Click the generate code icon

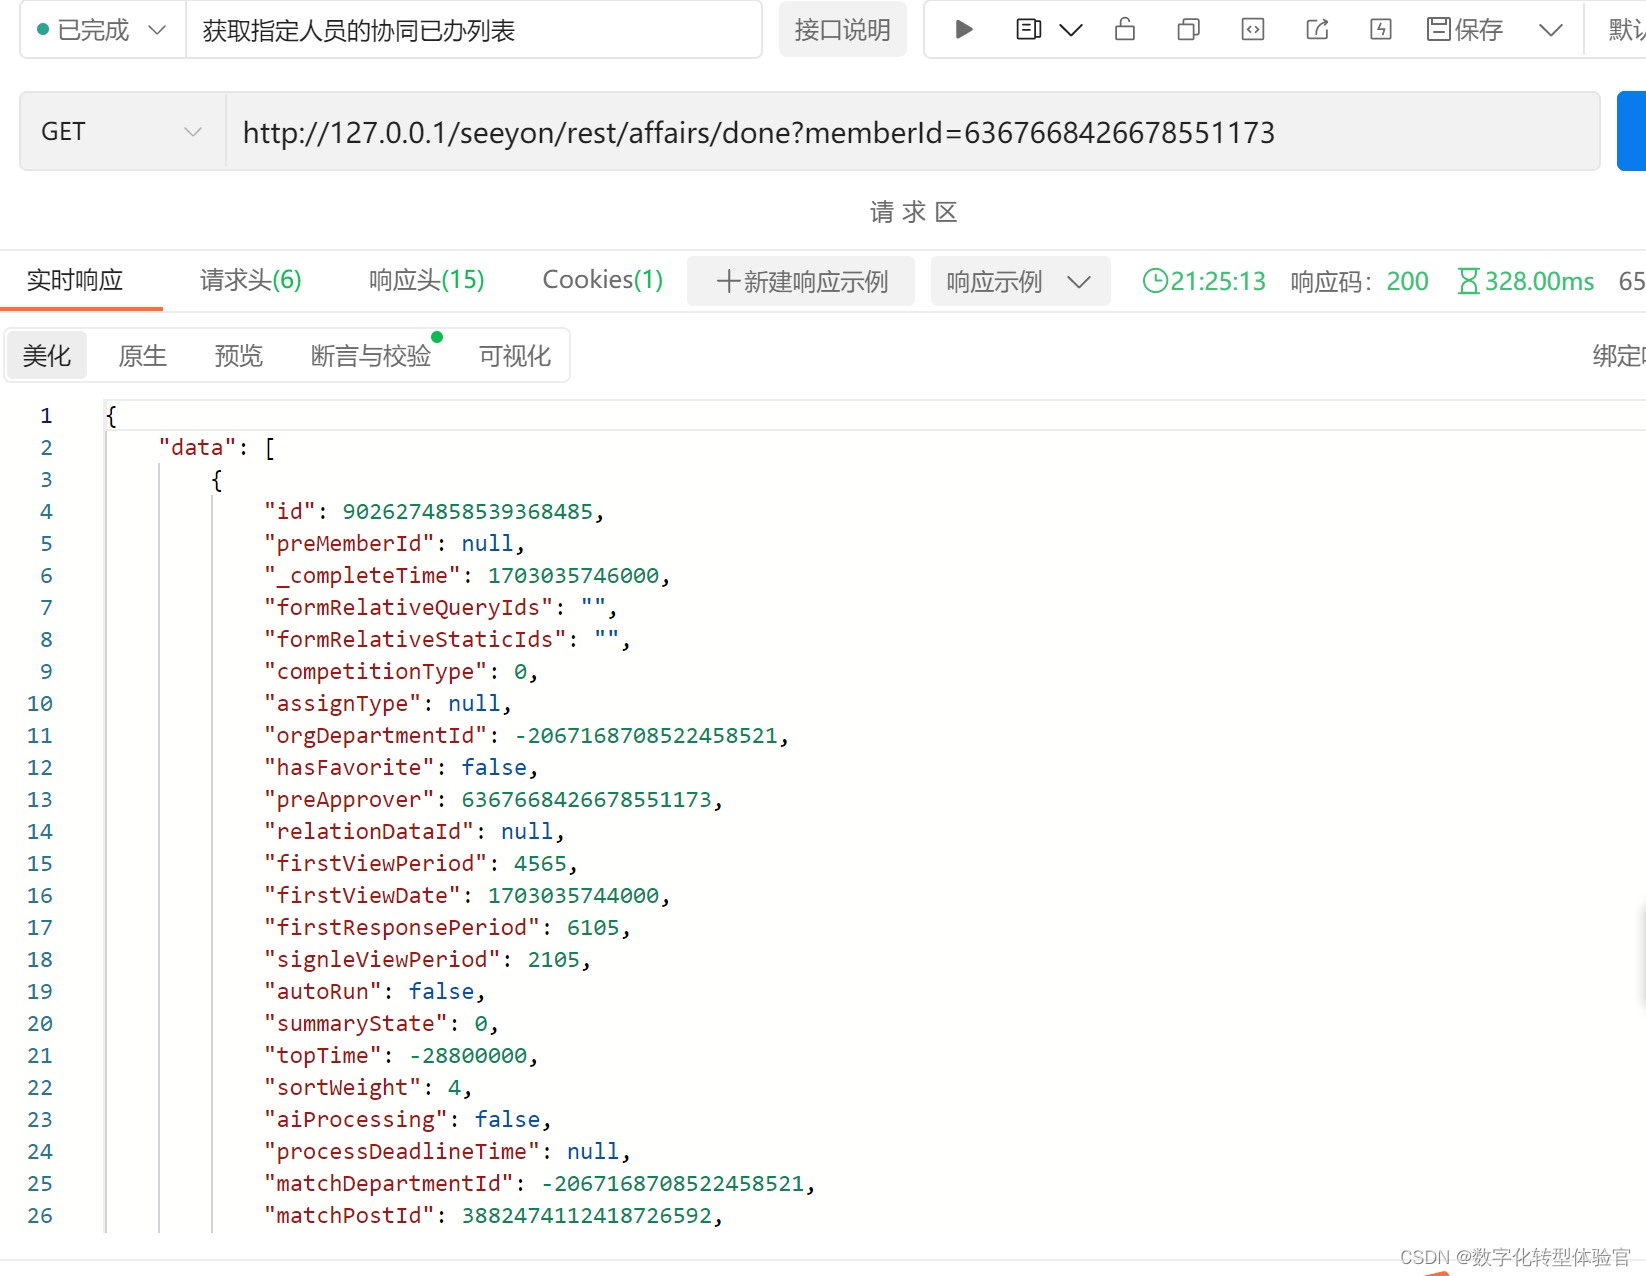(x=1253, y=30)
